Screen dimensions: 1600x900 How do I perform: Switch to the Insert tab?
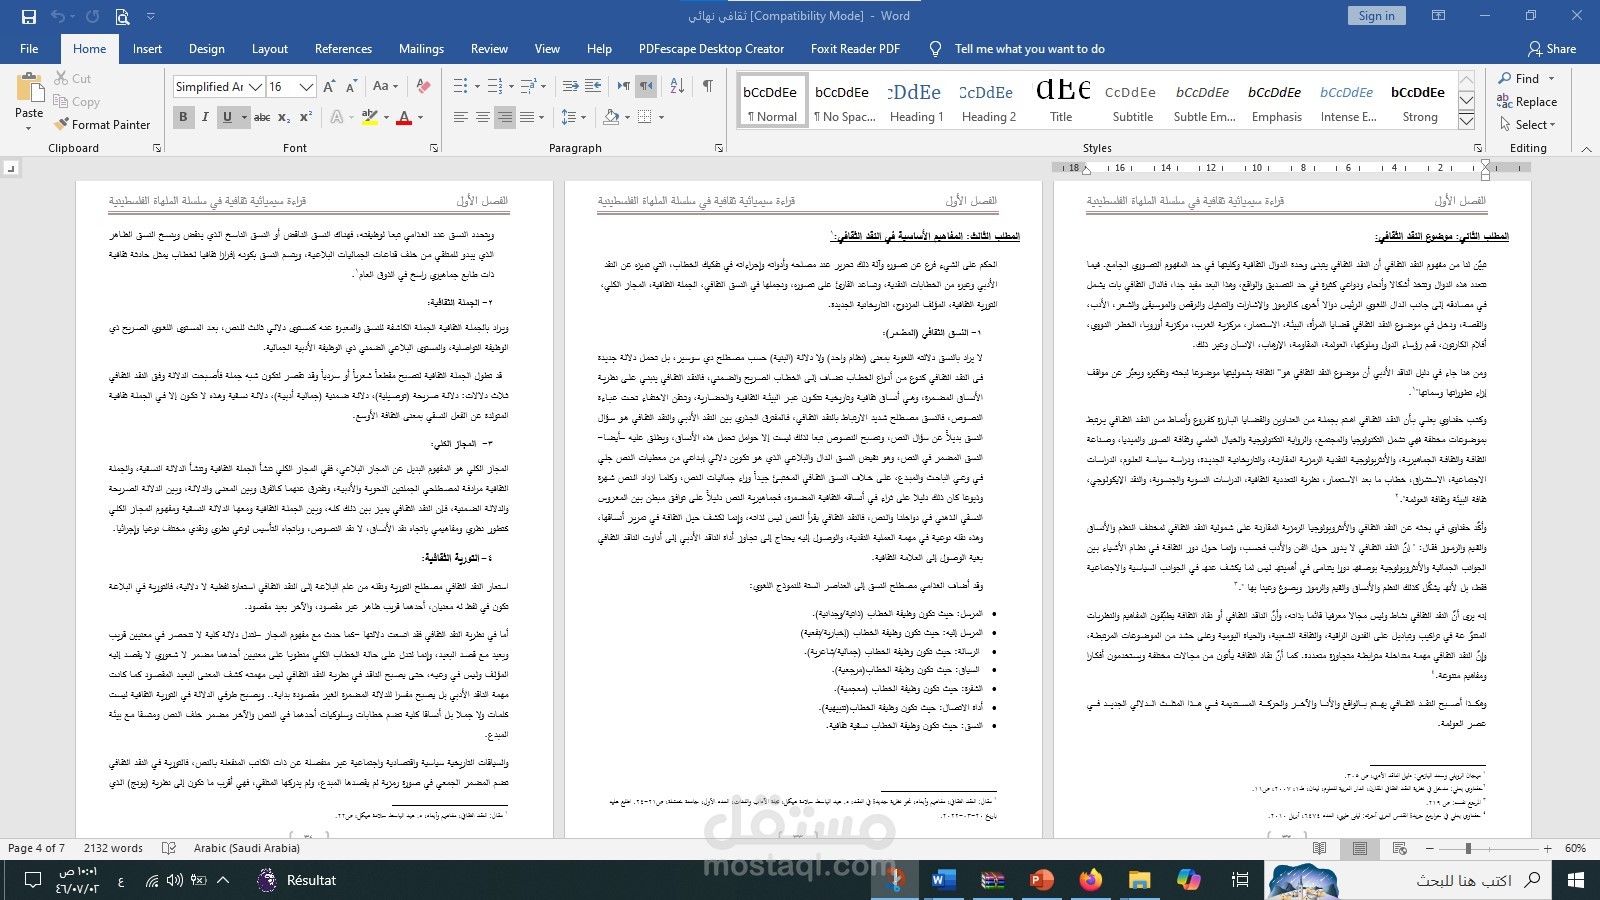[147, 49]
